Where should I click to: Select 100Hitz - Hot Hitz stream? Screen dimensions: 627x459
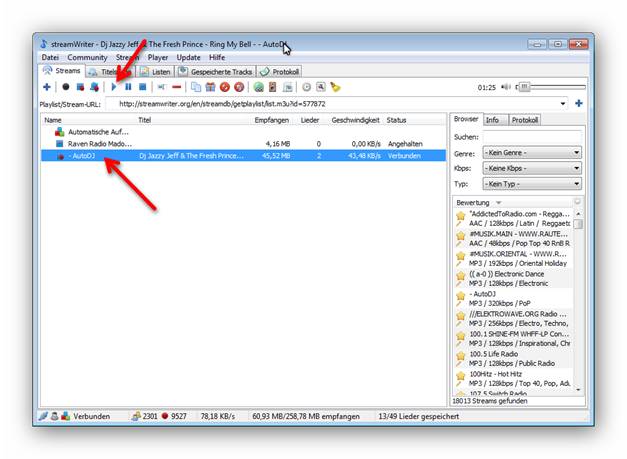pos(514,378)
